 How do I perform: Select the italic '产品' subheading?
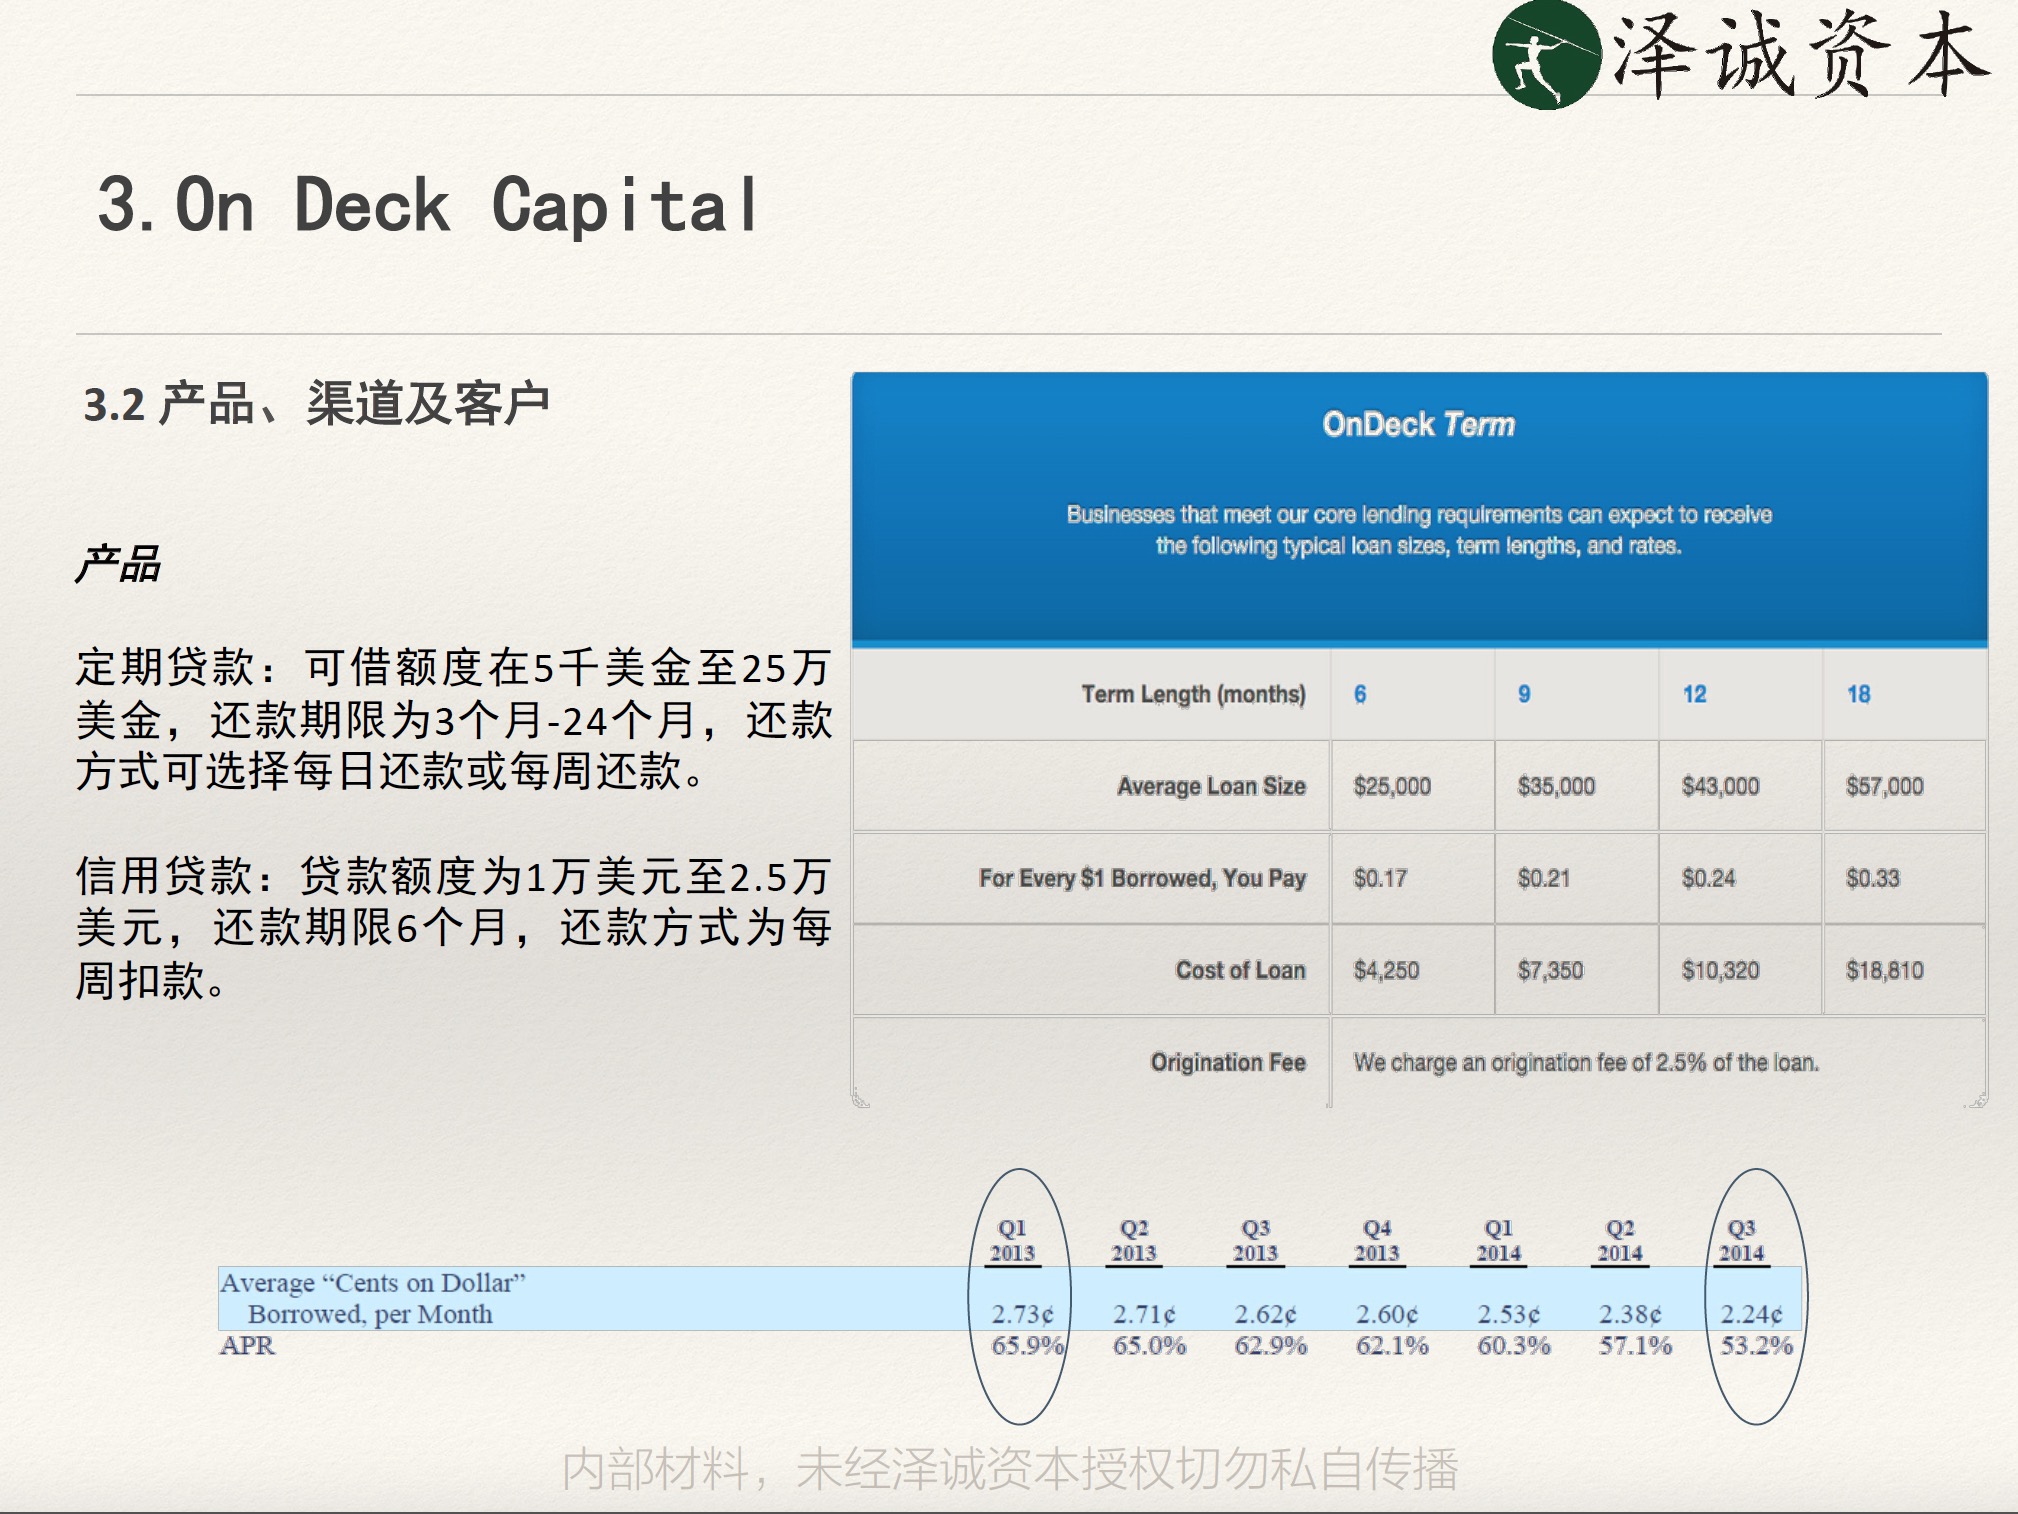118,564
